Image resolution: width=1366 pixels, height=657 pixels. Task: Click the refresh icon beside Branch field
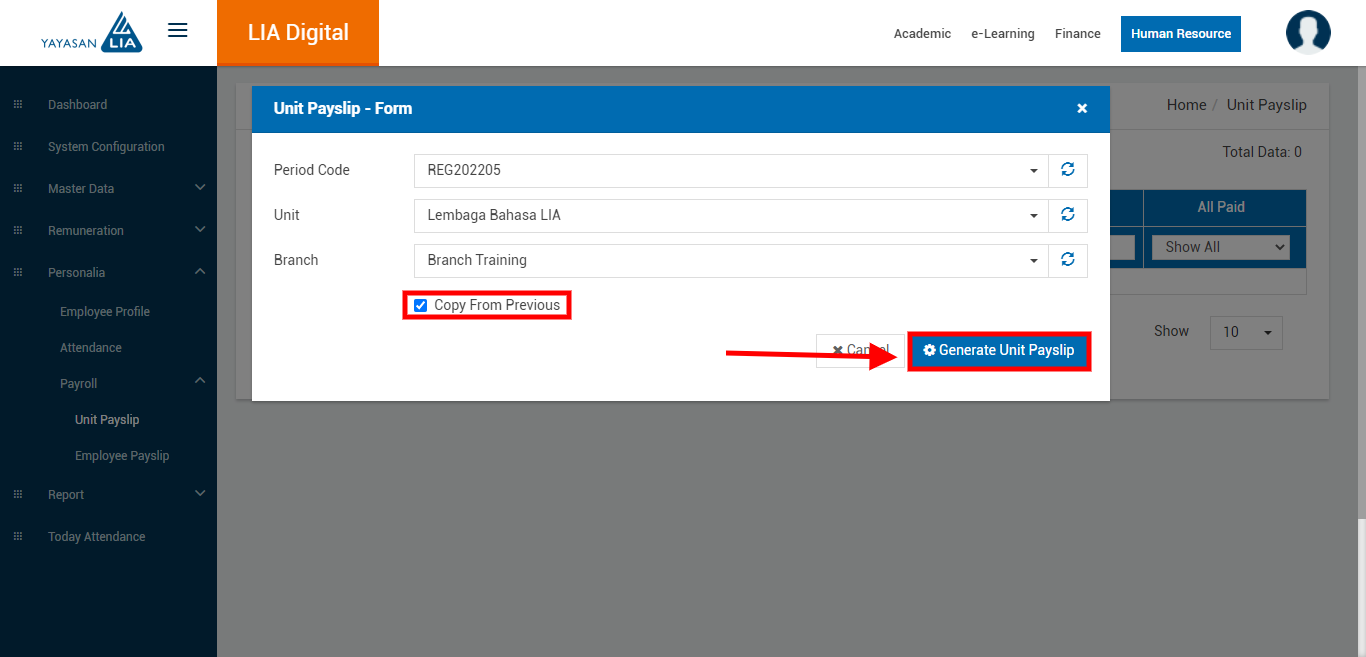[1067, 260]
